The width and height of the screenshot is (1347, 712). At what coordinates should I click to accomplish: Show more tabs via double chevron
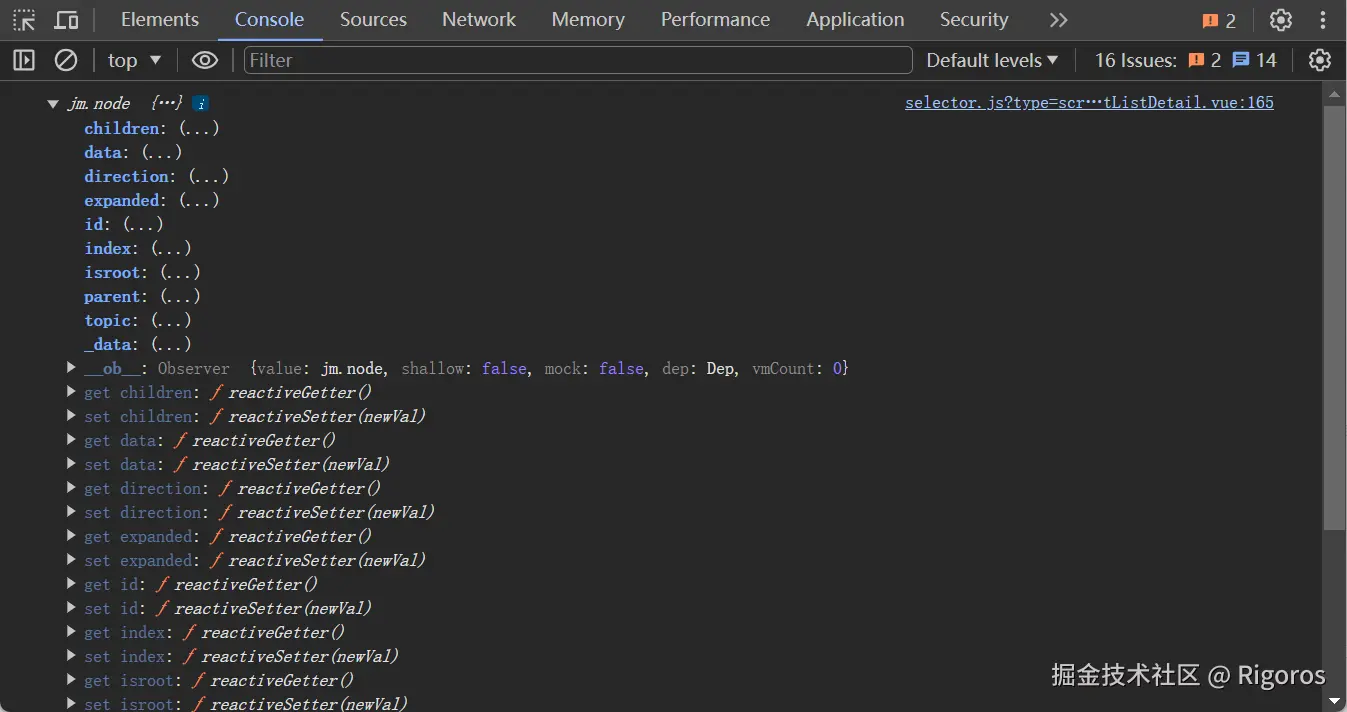1059,20
